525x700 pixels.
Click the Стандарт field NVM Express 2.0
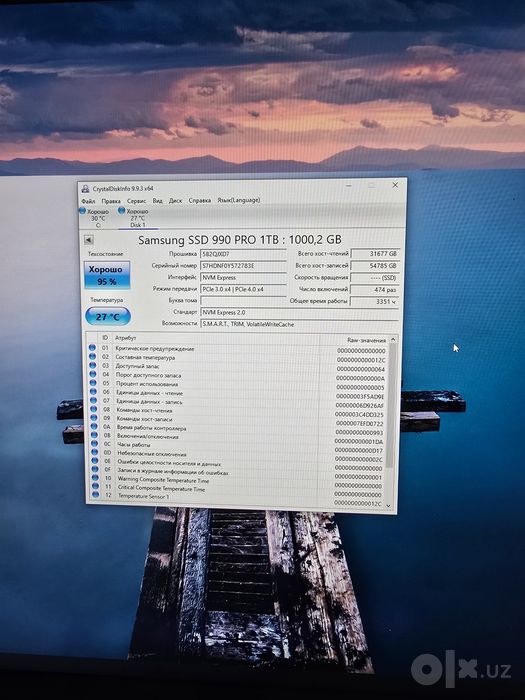point(300,312)
